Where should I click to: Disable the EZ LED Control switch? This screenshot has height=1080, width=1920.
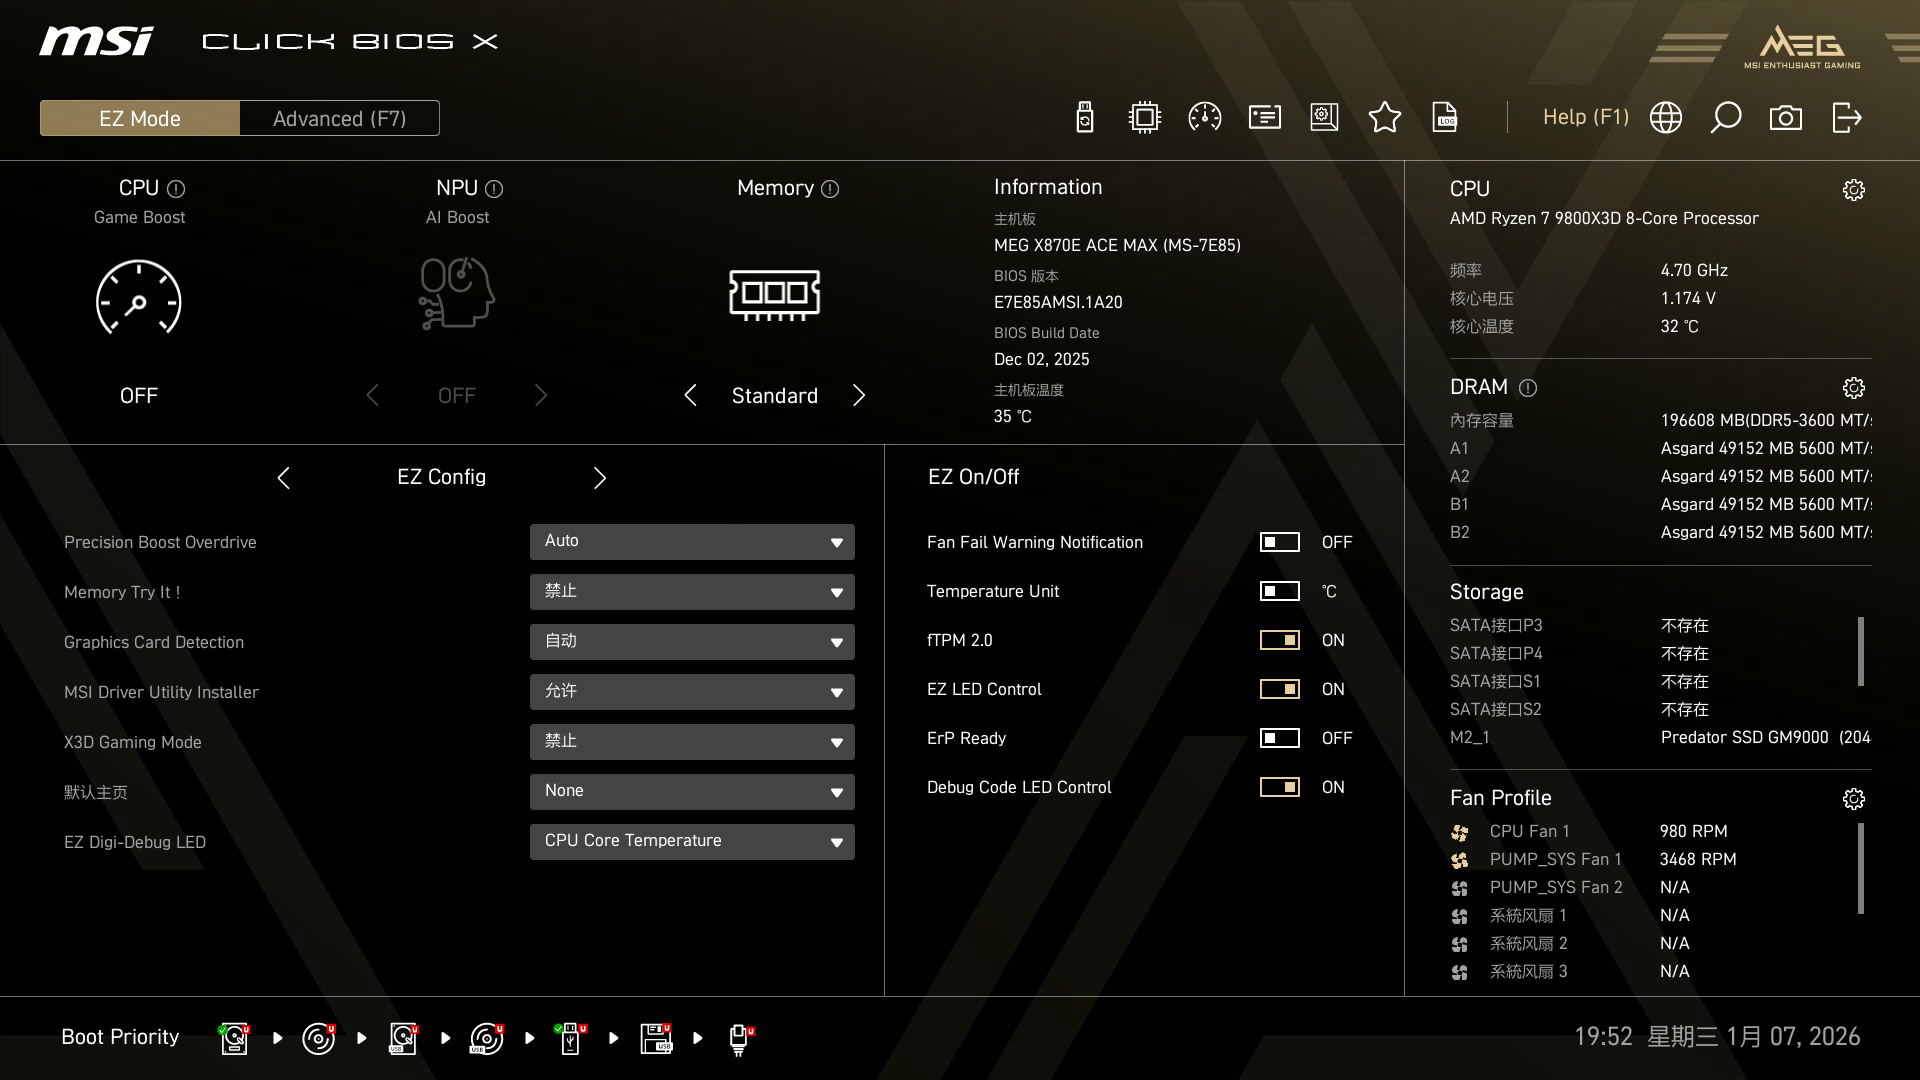pos(1279,689)
